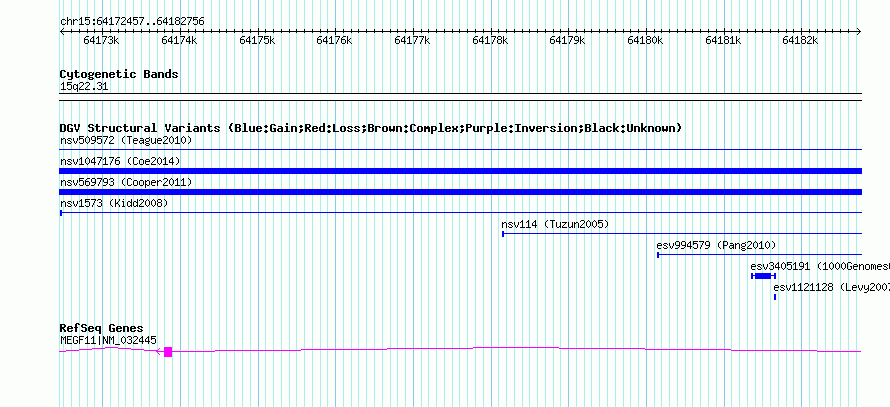Viewport: 890px width, 407px height.
Task: Click the 64182k ruler tick label
Action: click(x=800, y=40)
